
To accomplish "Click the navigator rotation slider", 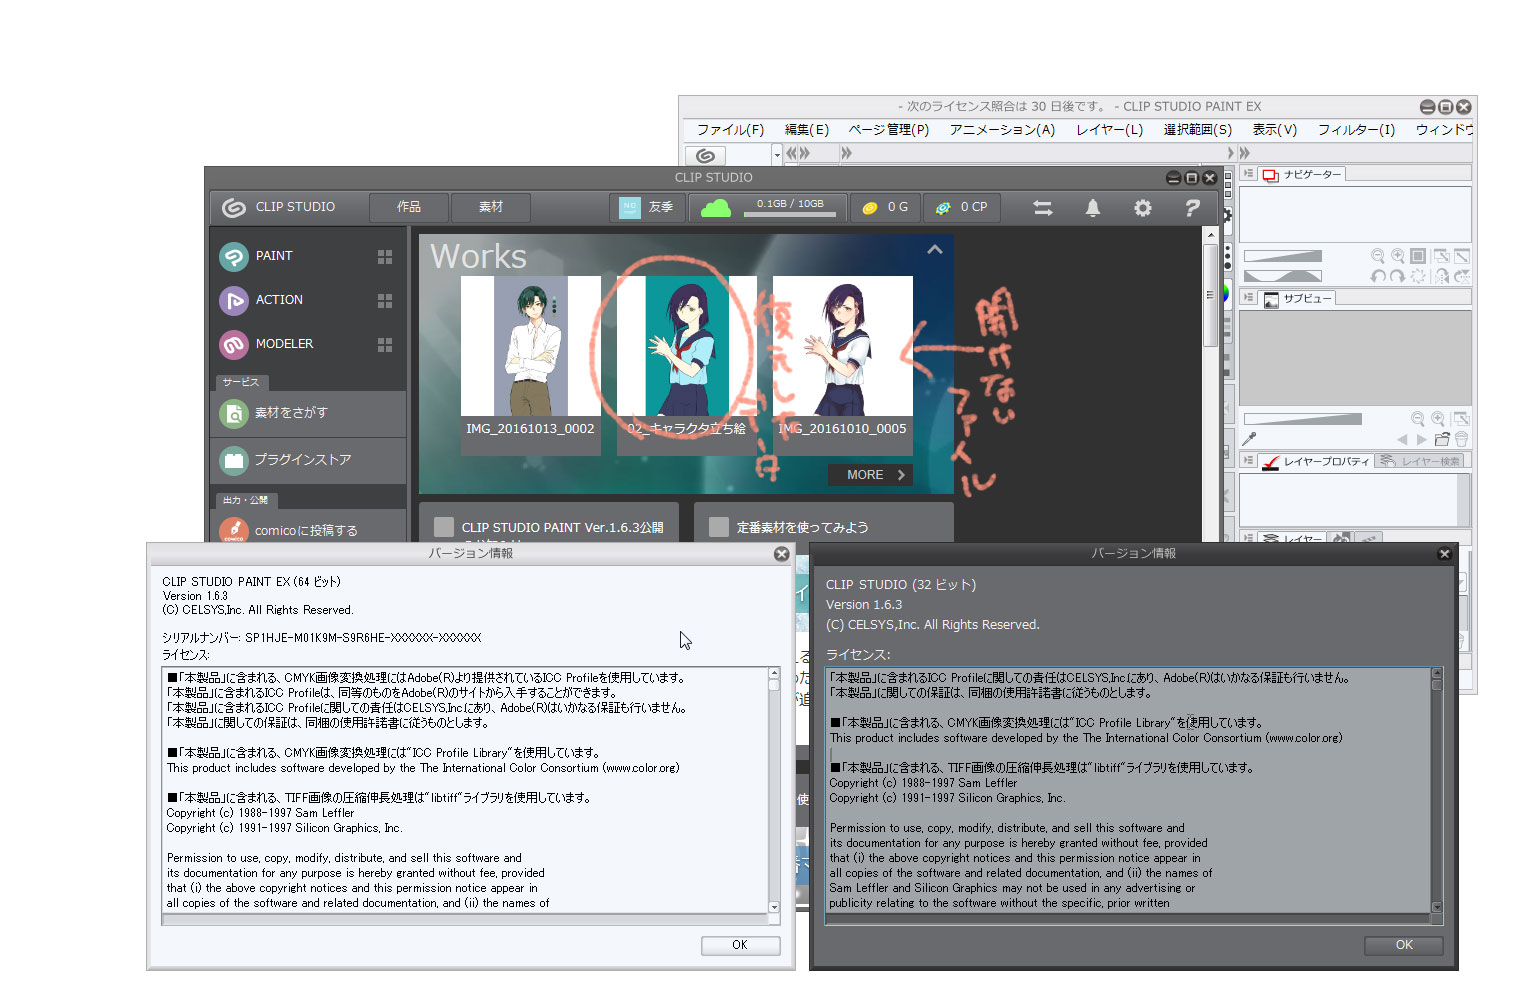I will (x=1283, y=276).
